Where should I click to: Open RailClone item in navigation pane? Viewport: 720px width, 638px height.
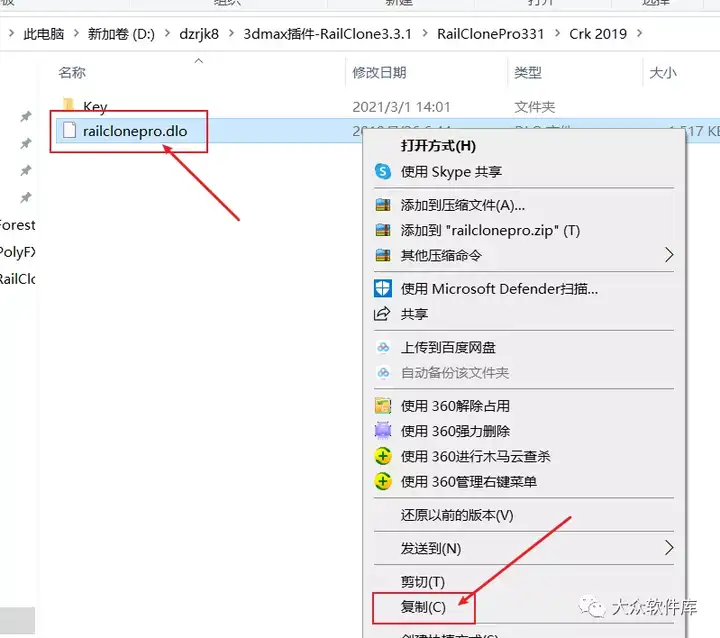[x=17, y=279]
